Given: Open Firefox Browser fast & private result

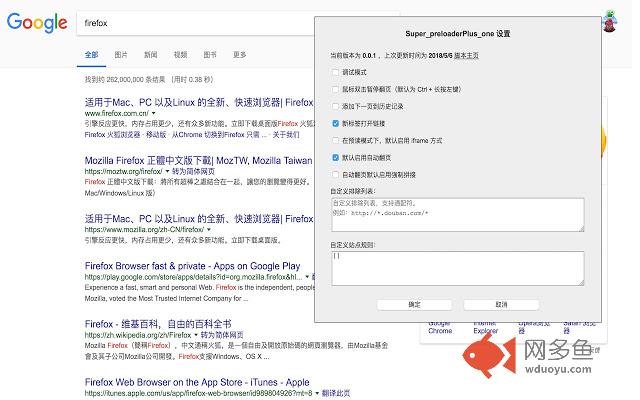Looking at the screenshot, I should [x=192, y=266].
